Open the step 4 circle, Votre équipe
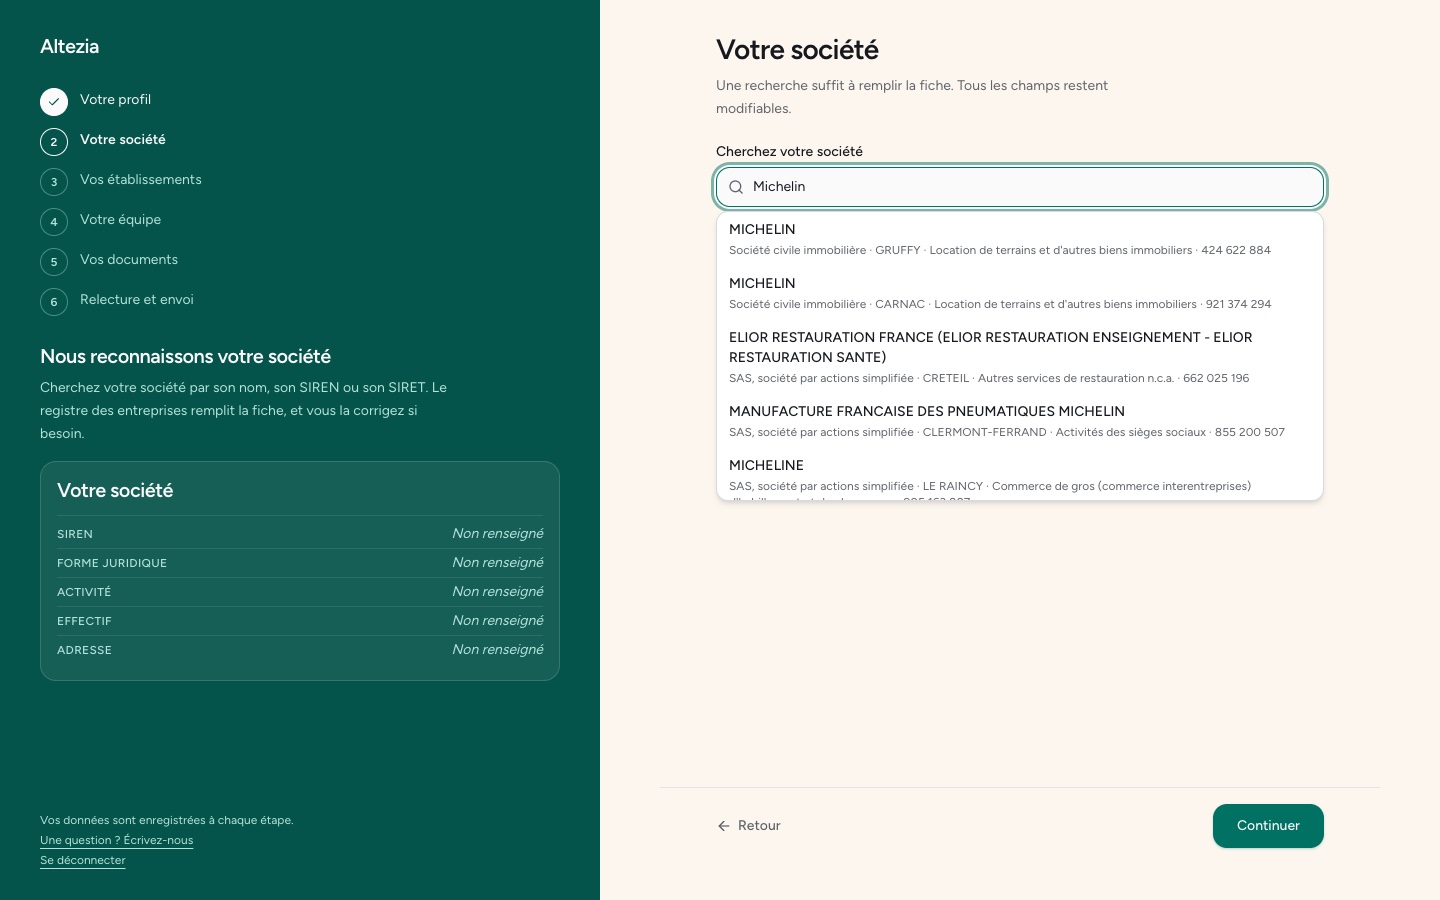1440x900 pixels. tap(54, 222)
